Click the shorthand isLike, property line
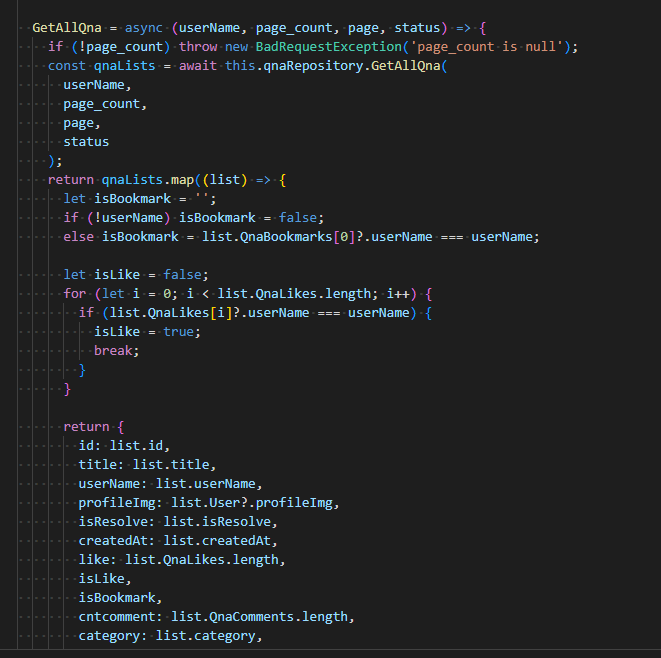This screenshot has height=658, width=661. pyautogui.click(x=105, y=578)
